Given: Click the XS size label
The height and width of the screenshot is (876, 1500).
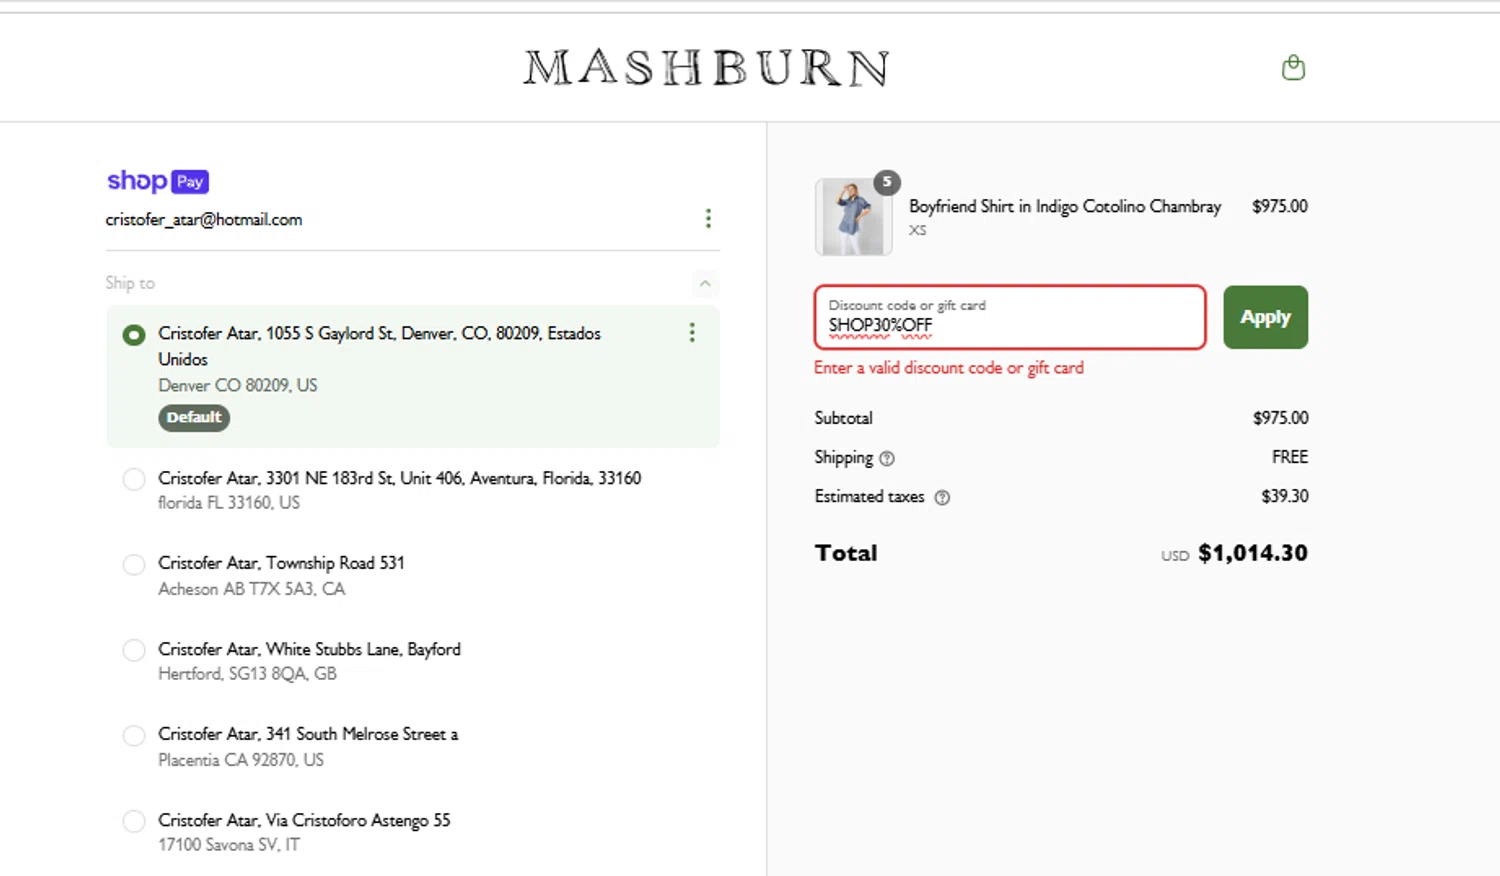Looking at the screenshot, I should (x=917, y=230).
